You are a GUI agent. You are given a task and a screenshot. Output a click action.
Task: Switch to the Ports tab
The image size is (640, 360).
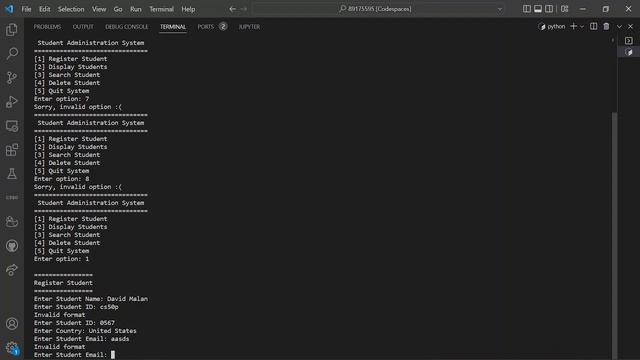(x=206, y=27)
